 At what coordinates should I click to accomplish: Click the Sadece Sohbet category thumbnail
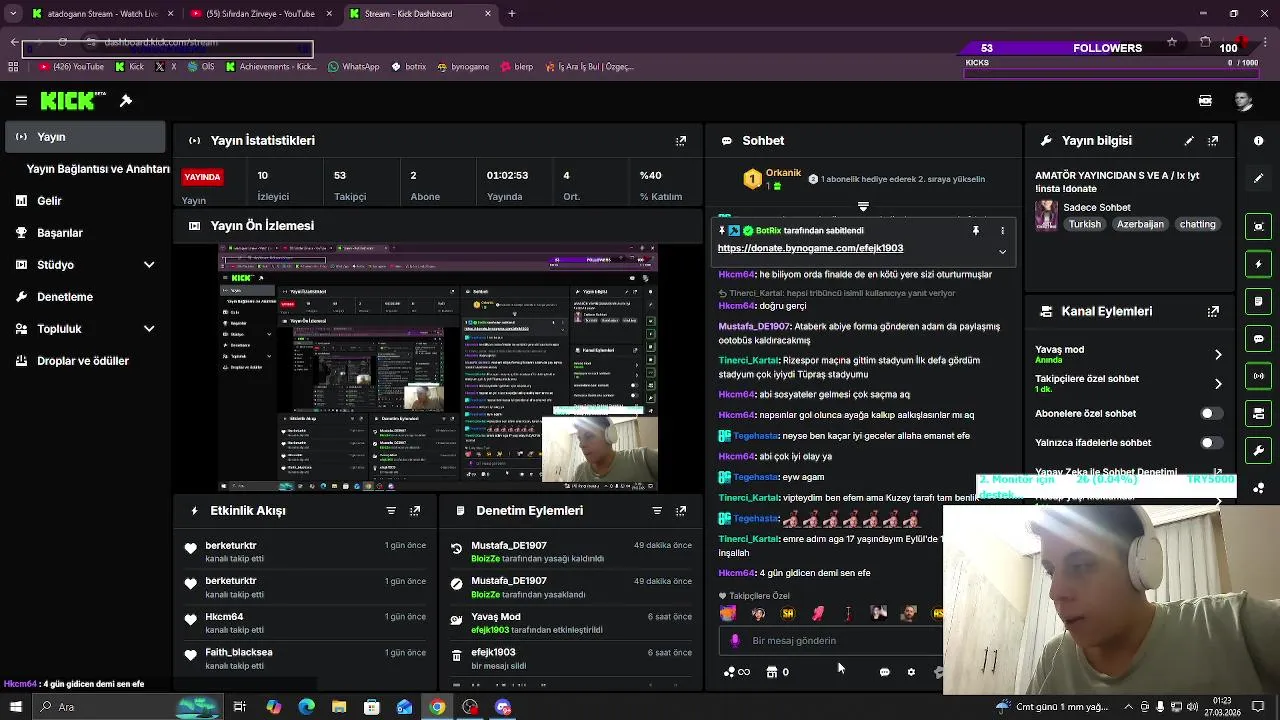[x=1046, y=216]
